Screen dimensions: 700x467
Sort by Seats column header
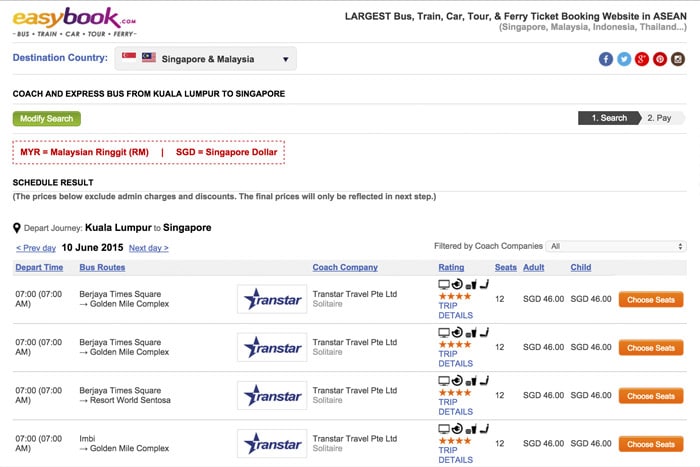505,267
